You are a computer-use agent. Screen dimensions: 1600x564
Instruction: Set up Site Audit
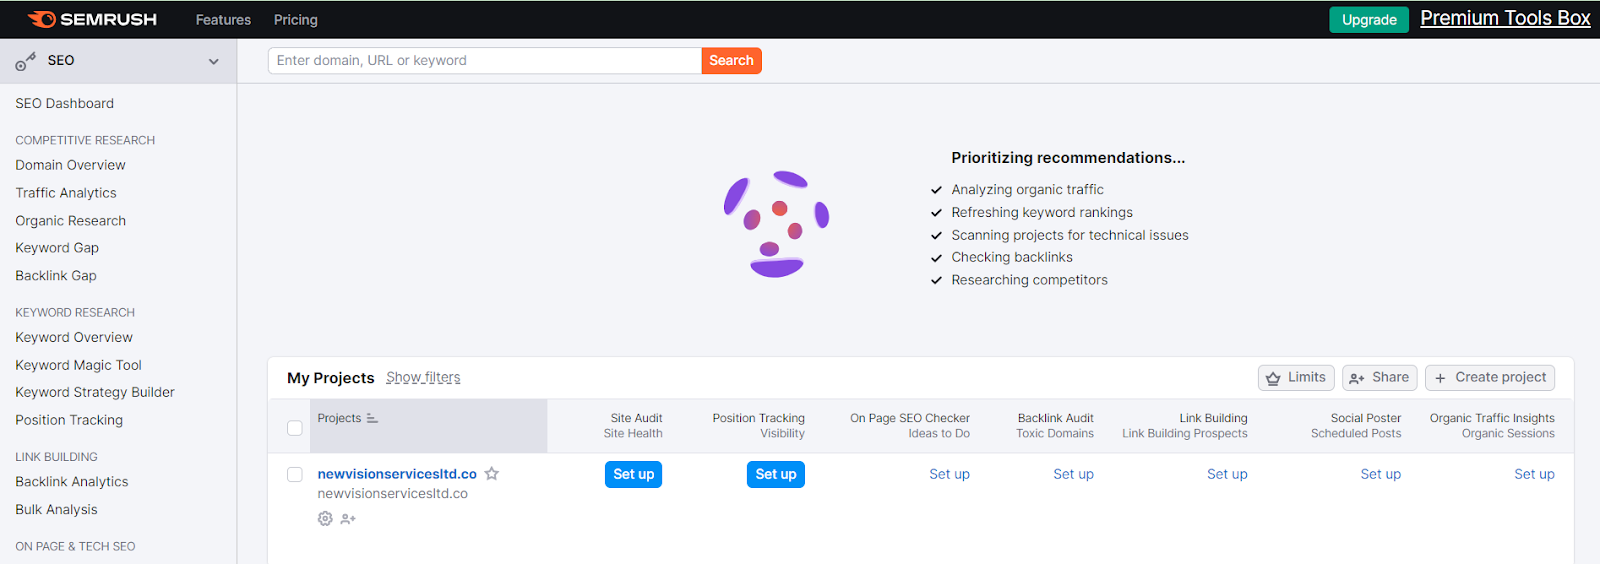(x=633, y=474)
